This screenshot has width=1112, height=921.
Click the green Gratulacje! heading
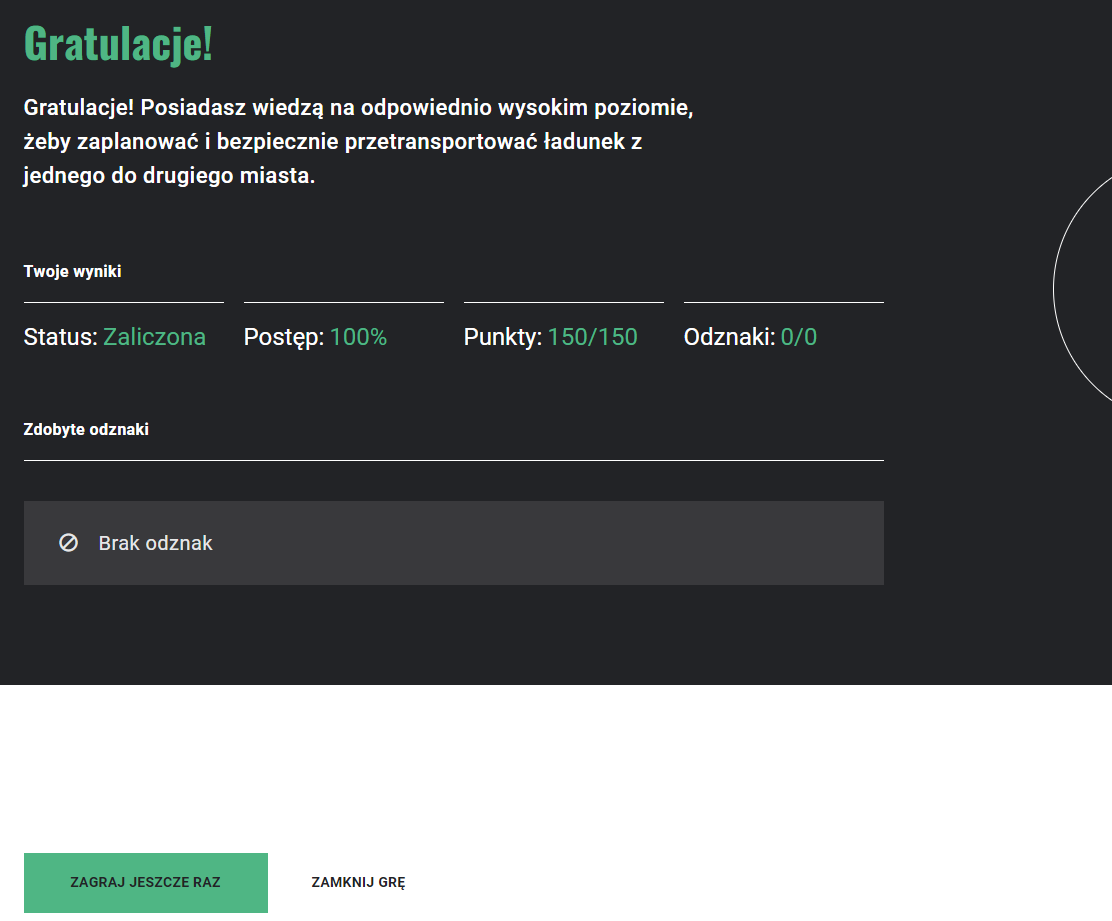(x=118, y=44)
